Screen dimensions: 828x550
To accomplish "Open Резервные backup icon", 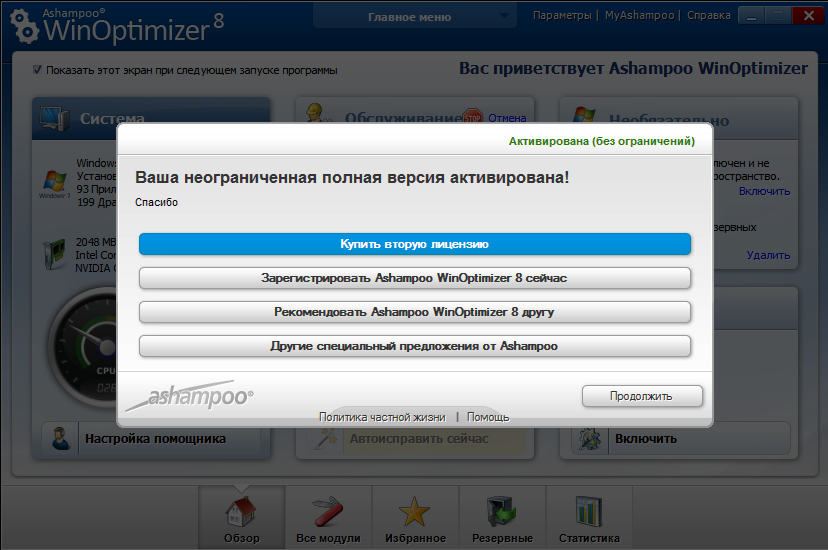I will pos(501,513).
